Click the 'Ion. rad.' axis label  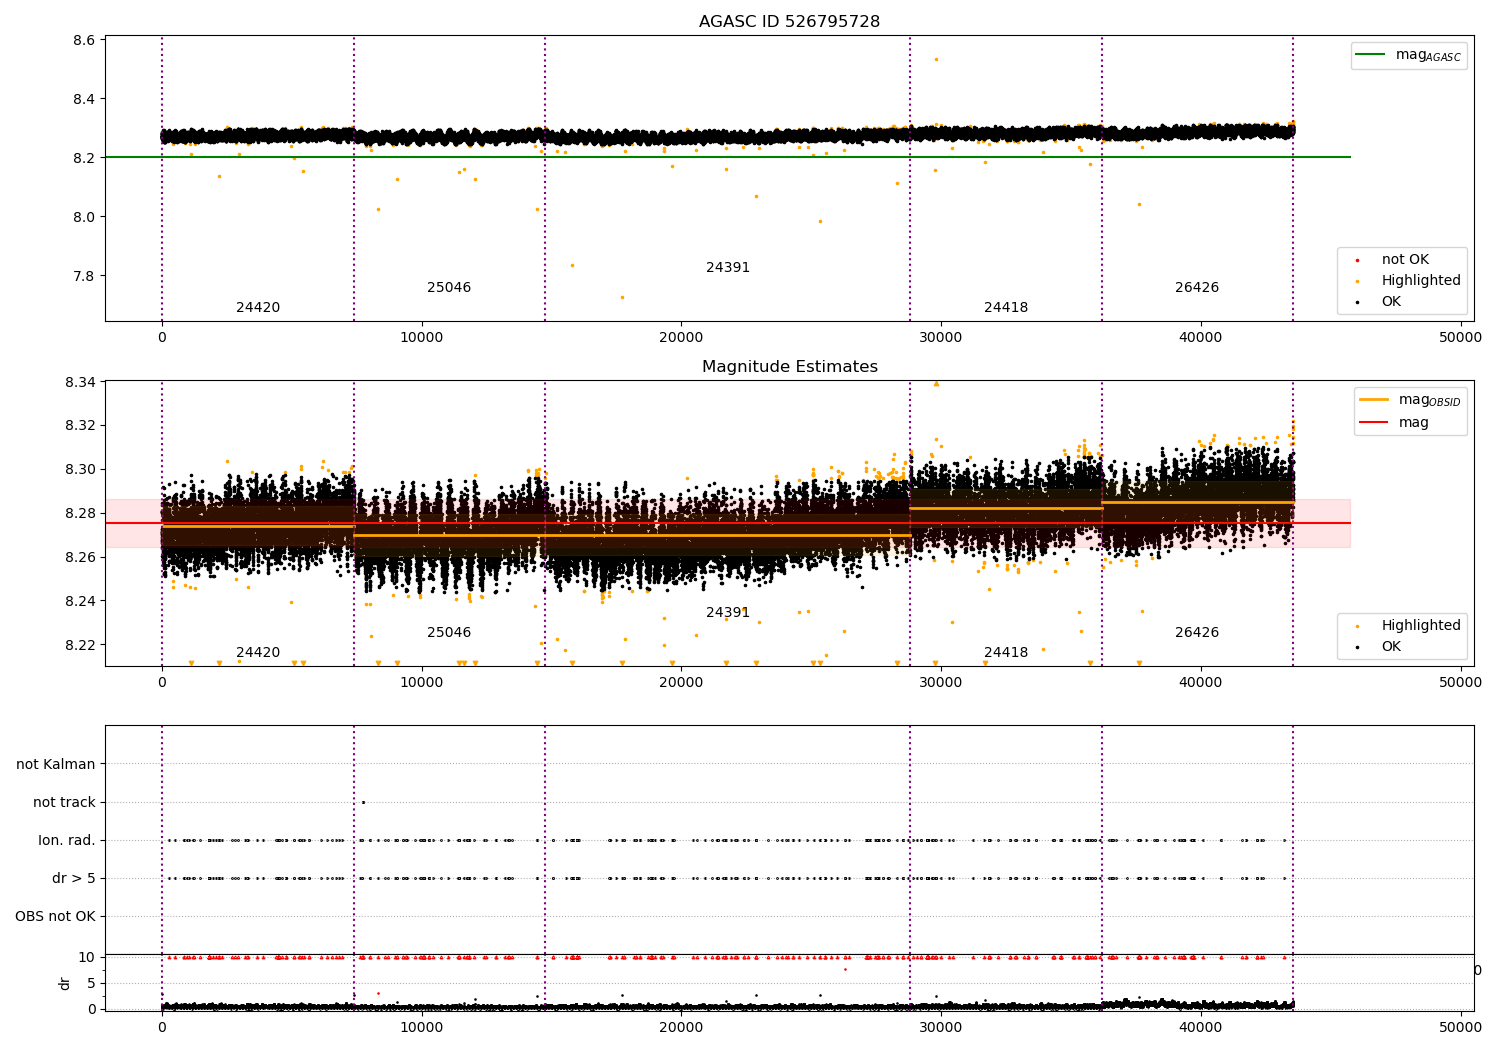pos(67,841)
